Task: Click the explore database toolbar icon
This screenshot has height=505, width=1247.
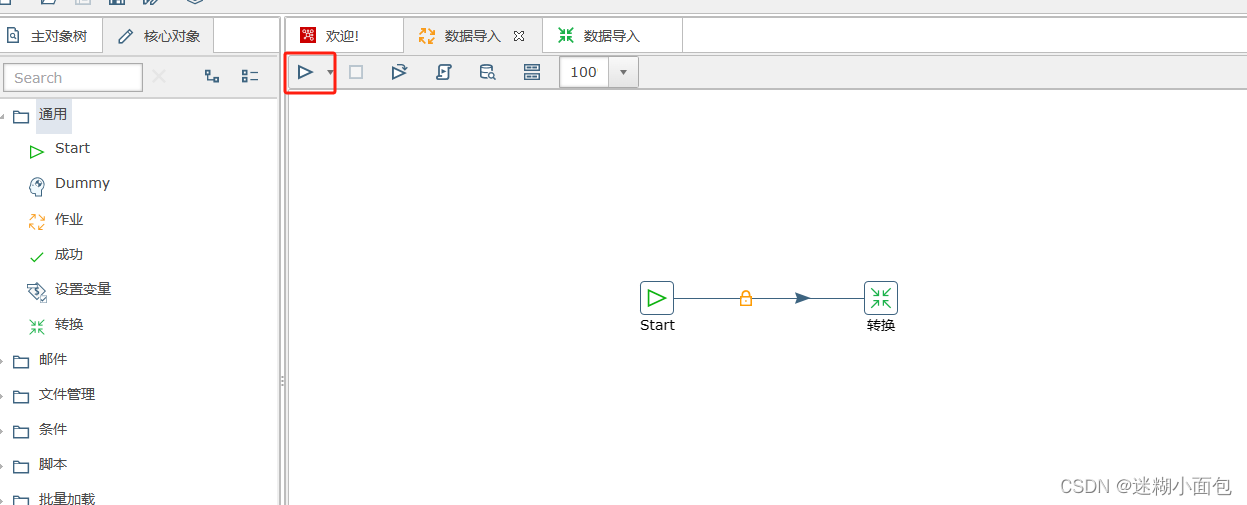Action: pyautogui.click(x=487, y=72)
